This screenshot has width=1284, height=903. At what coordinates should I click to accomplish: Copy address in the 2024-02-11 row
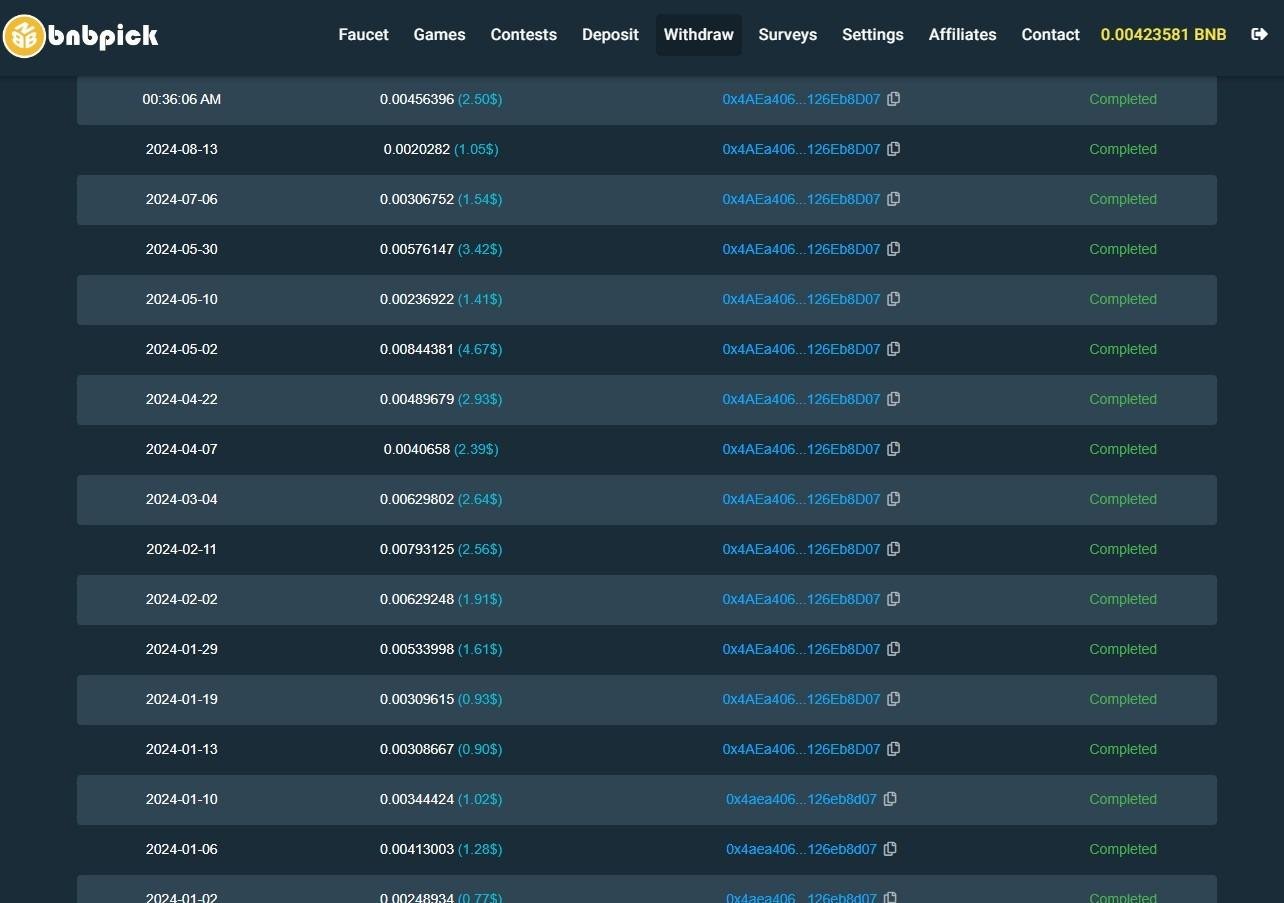click(894, 549)
